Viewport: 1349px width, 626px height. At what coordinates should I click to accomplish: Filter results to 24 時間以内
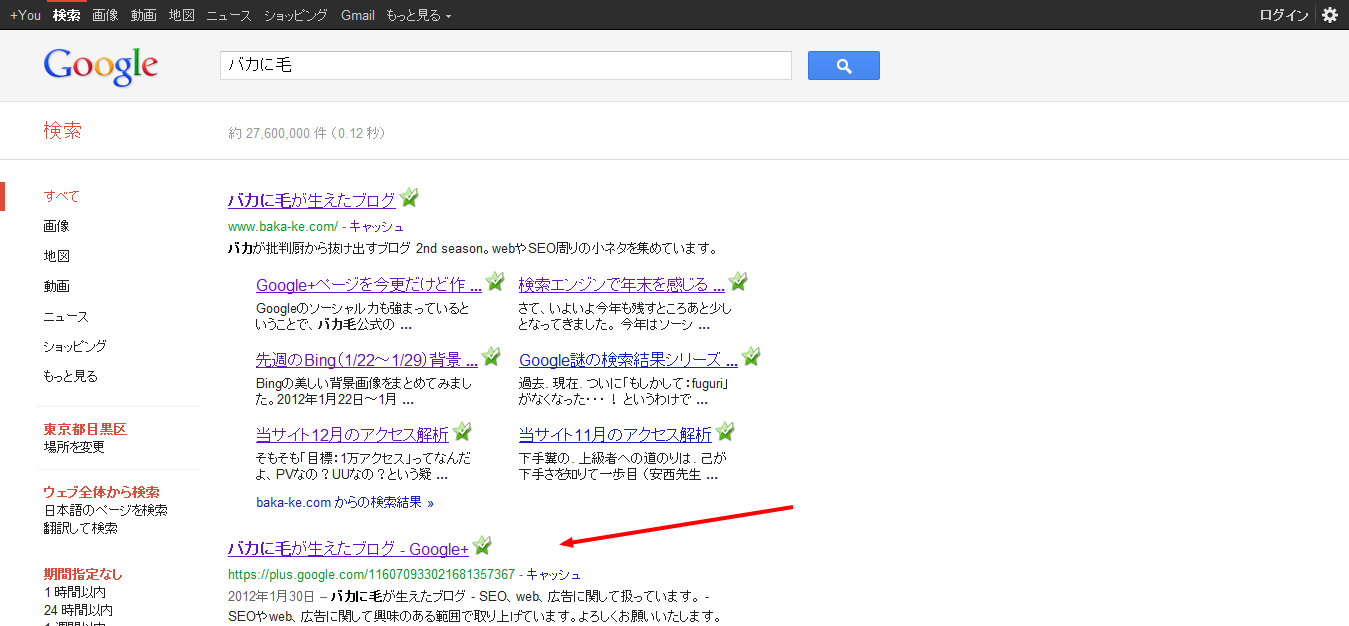(78, 610)
